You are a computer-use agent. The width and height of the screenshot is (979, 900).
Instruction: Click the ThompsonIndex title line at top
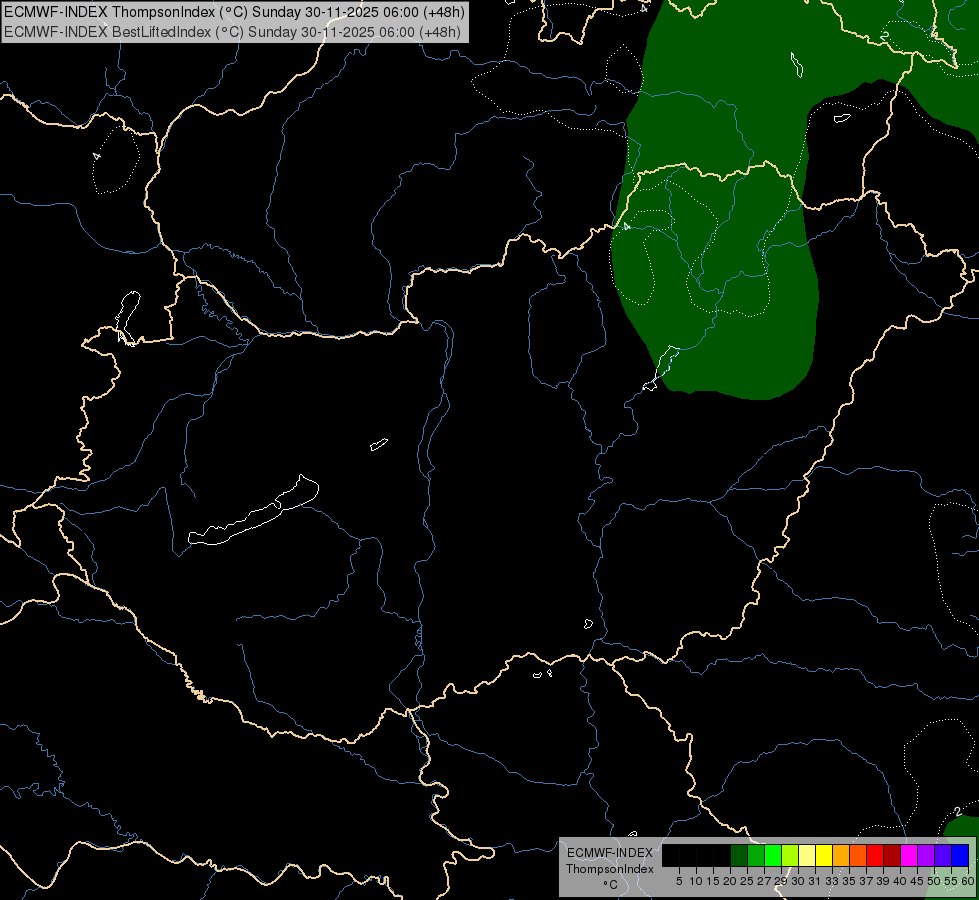click(x=234, y=11)
